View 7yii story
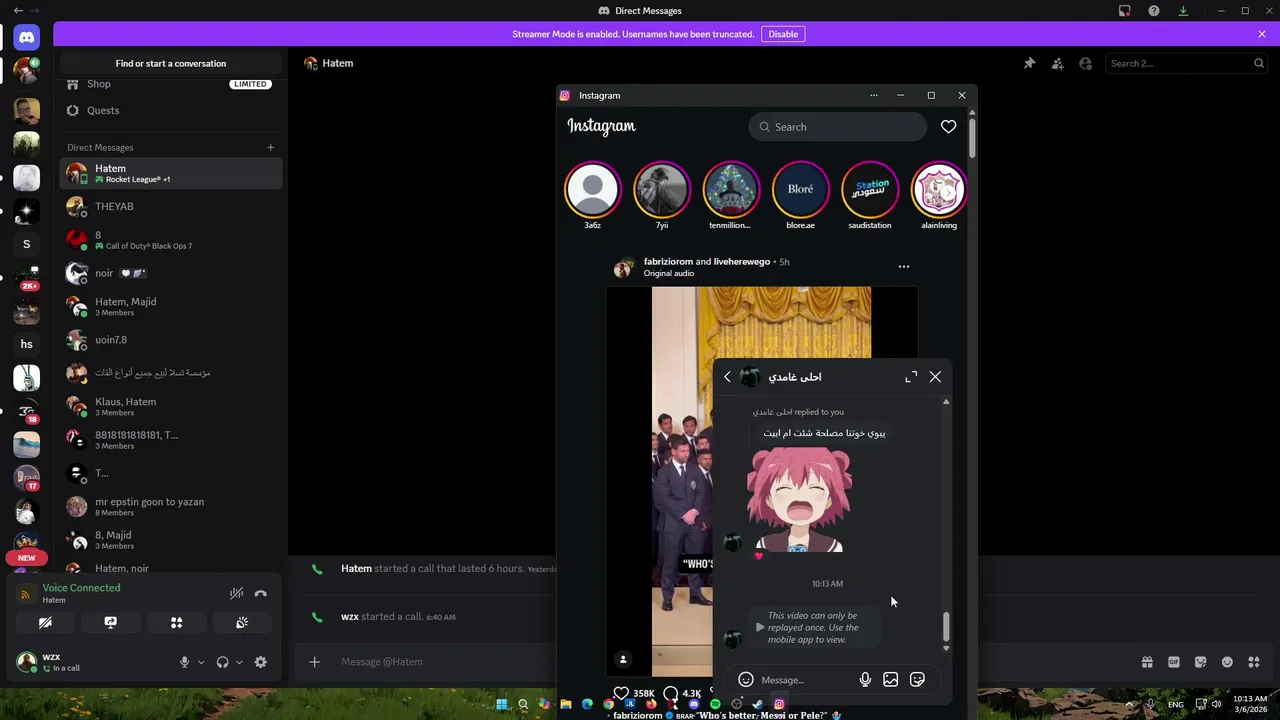 pos(662,189)
